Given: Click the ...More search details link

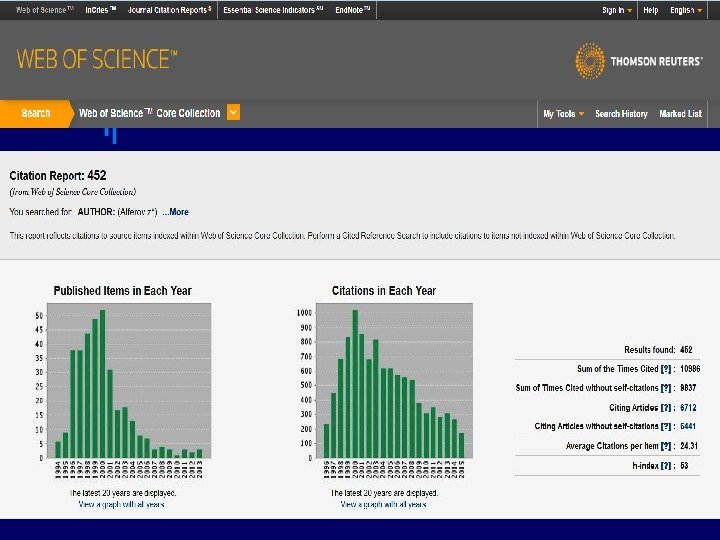Looking at the screenshot, I should coord(175,212).
